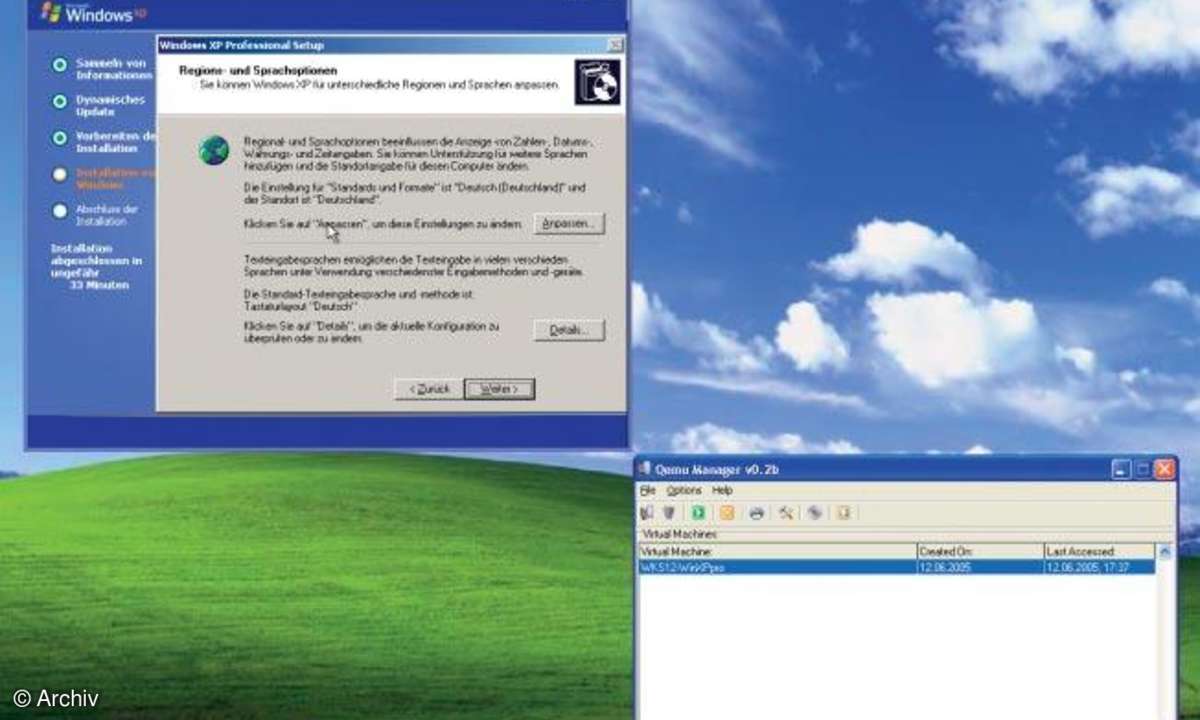The image size is (1200, 720).
Task: Select 'Vorbereiten der Installation' setup step radio
Action: 60,137
